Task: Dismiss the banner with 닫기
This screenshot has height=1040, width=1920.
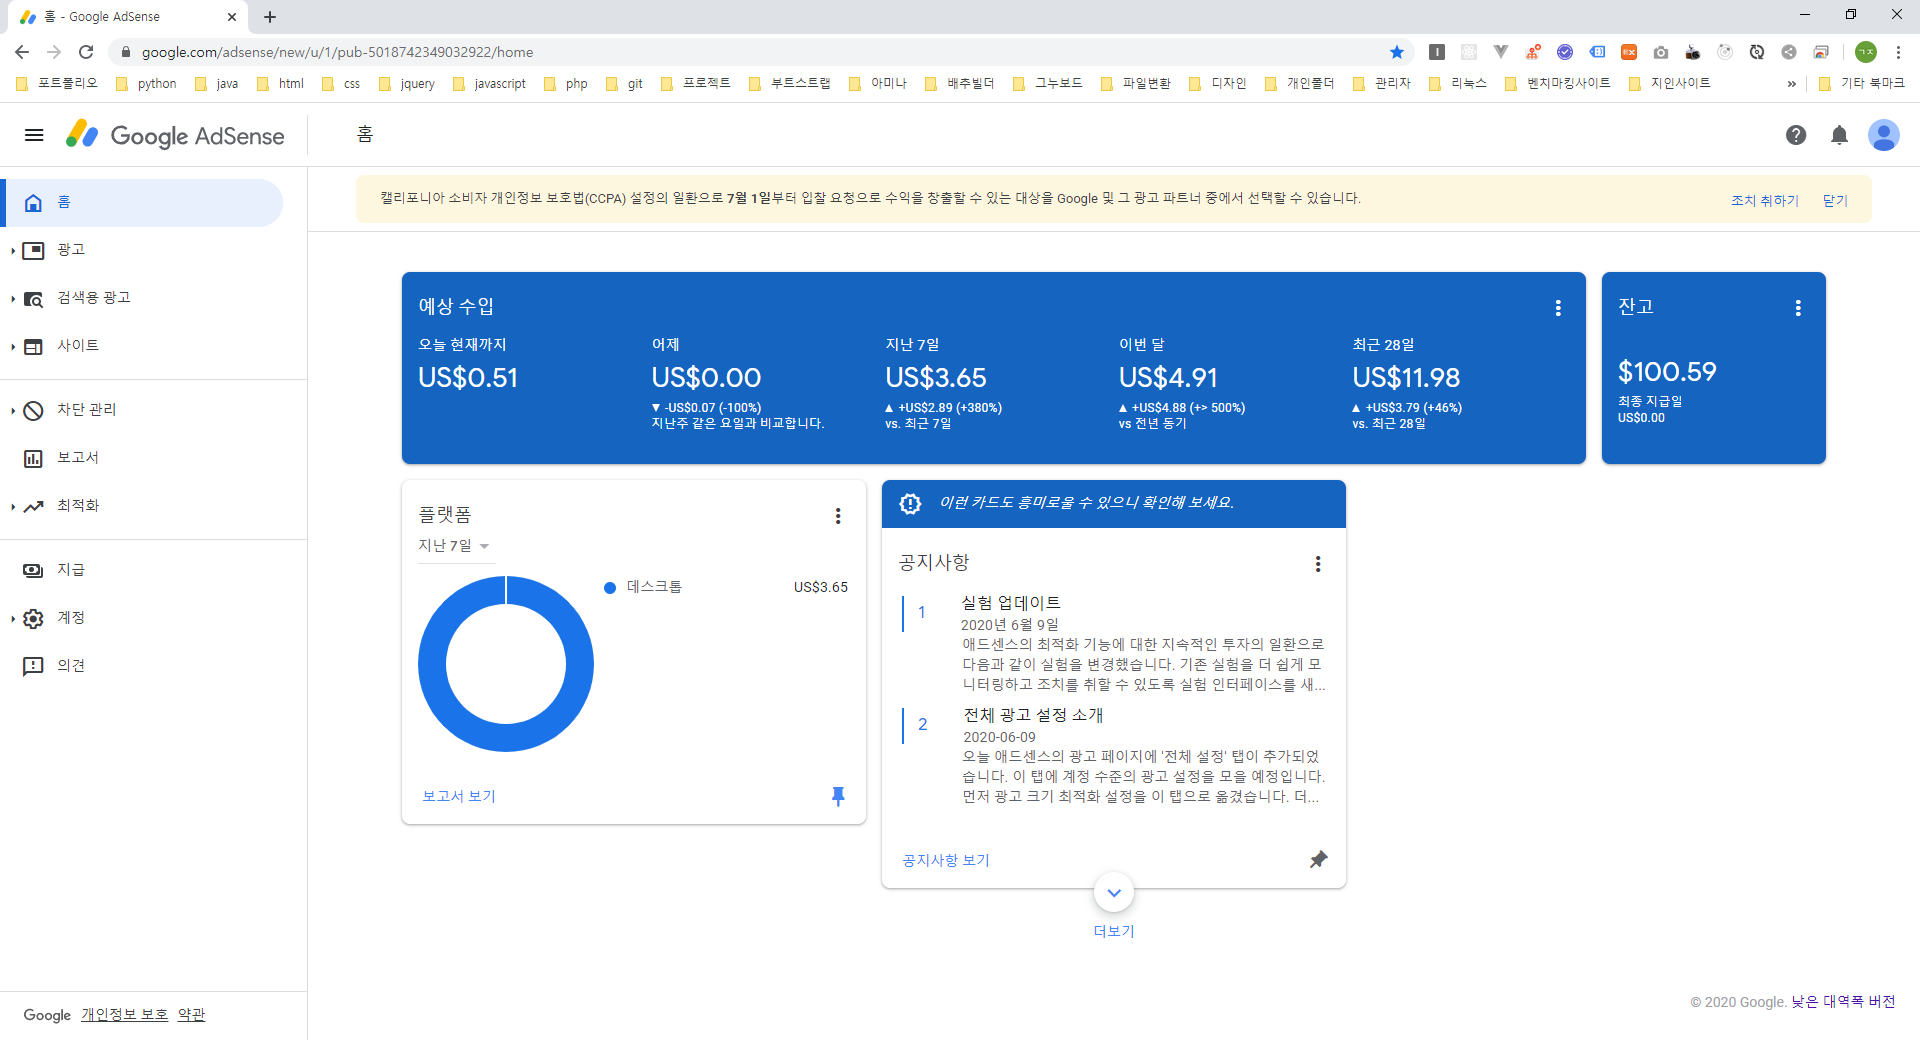Action: (x=1835, y=200)
